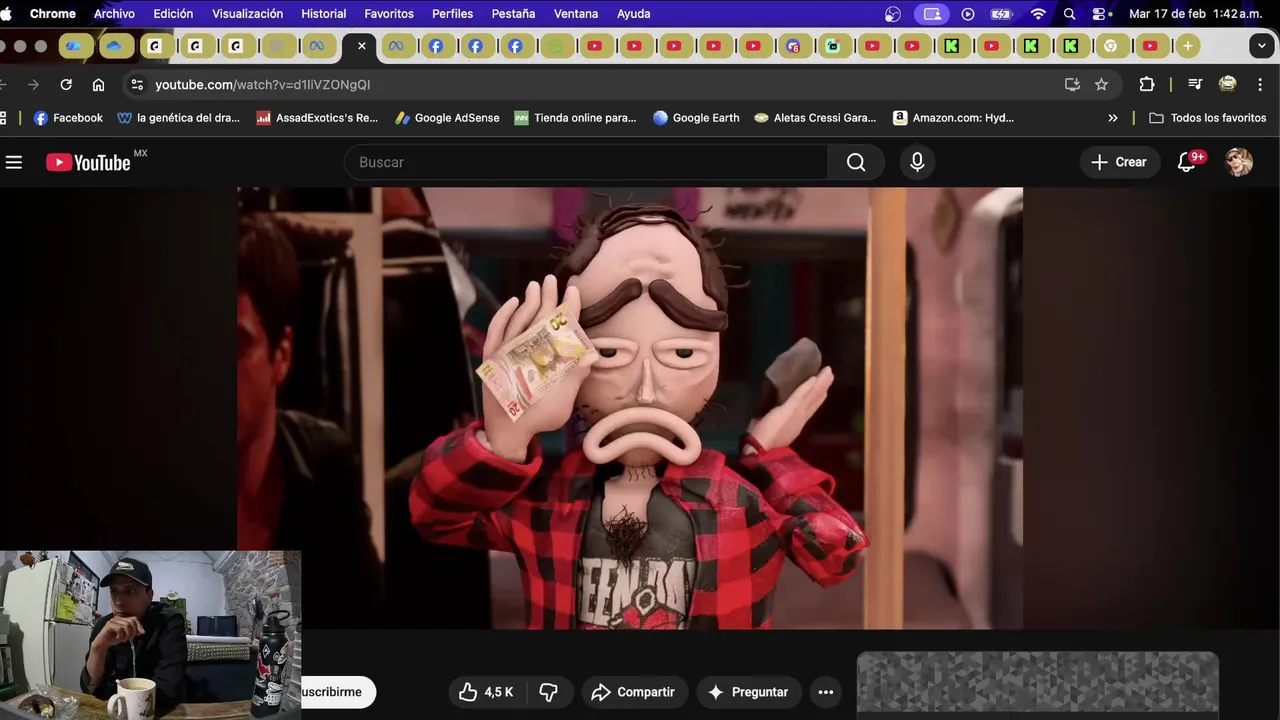
Task: Open the Perfiles menu
Action: click(453, 14)
